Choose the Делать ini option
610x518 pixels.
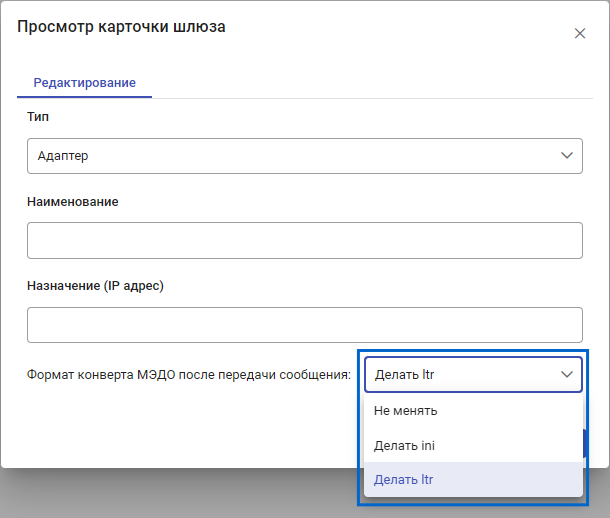(473, 445)
